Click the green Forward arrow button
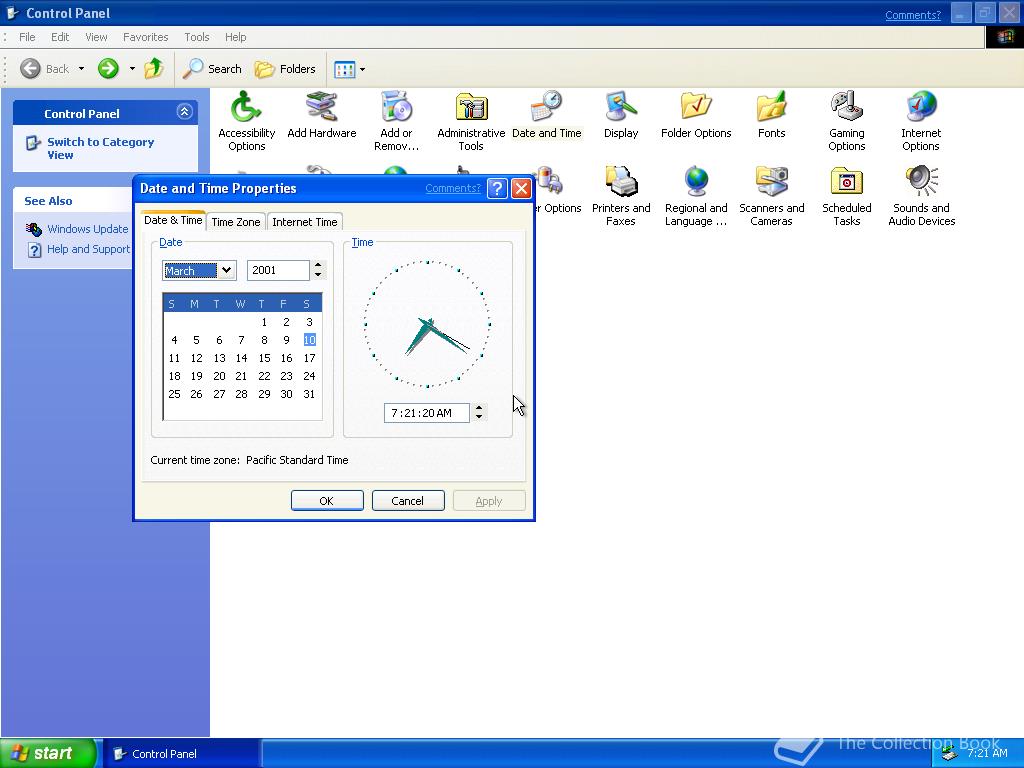This screenshot has height=768, width=1024. click(108, 69)
